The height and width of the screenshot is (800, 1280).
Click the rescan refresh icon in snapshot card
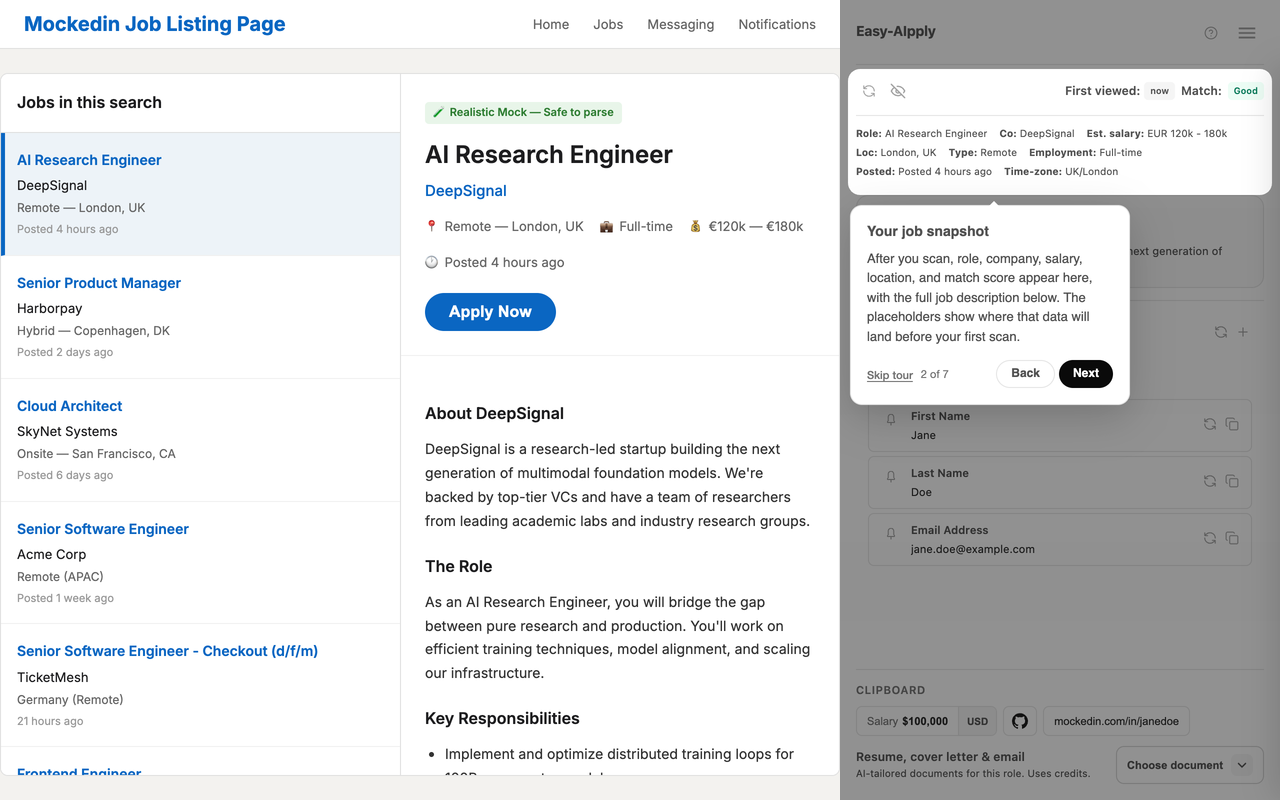tap(869, 91)
